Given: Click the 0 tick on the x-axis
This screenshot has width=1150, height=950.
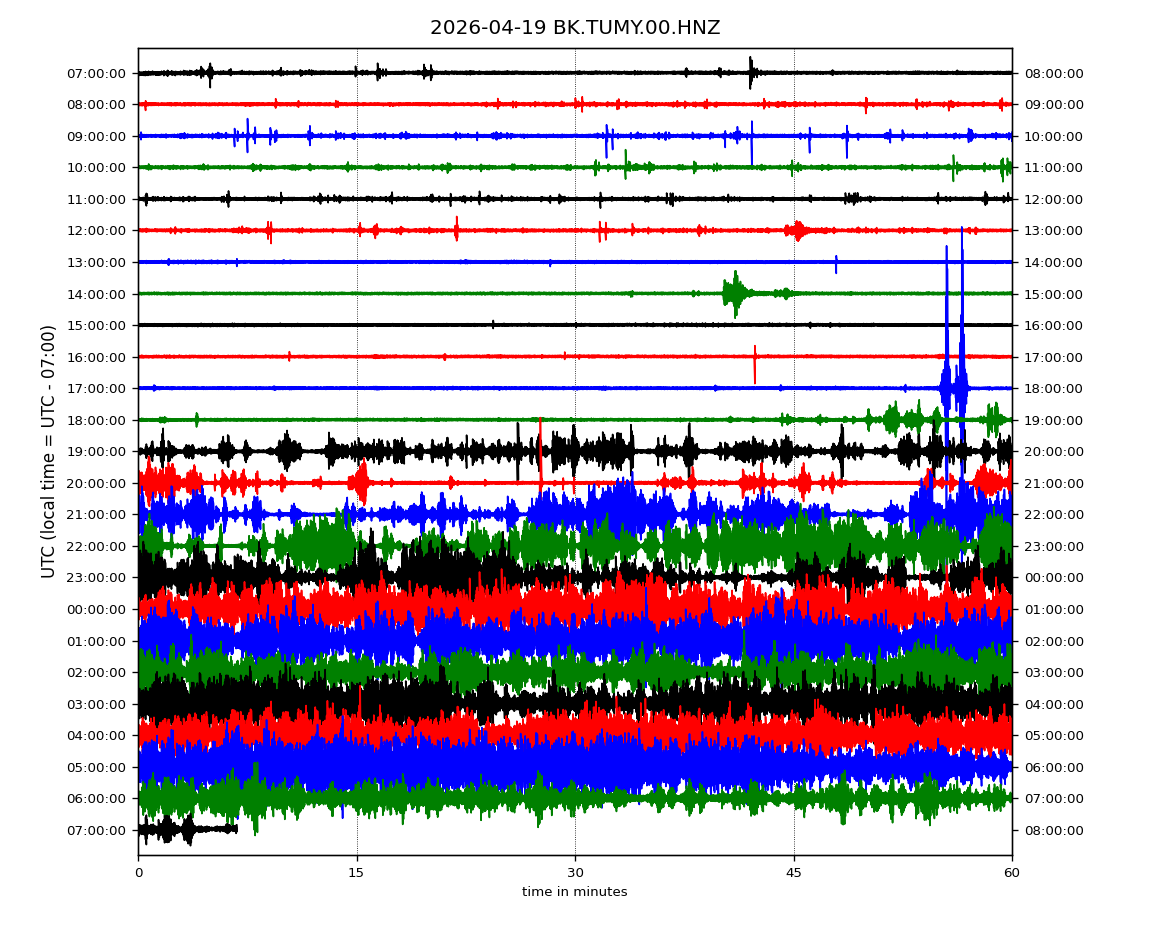Looking at the screenshot, I should (x=139, y=873).
